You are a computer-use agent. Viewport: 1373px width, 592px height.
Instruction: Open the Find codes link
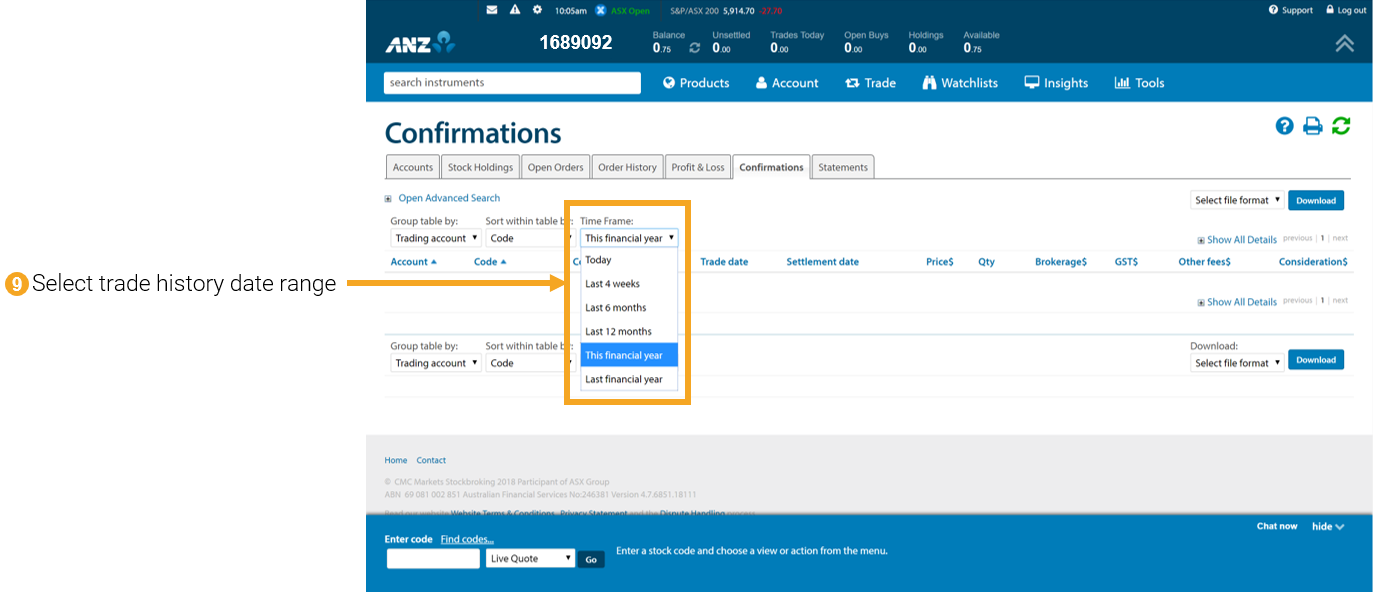(x=467, y=538)
